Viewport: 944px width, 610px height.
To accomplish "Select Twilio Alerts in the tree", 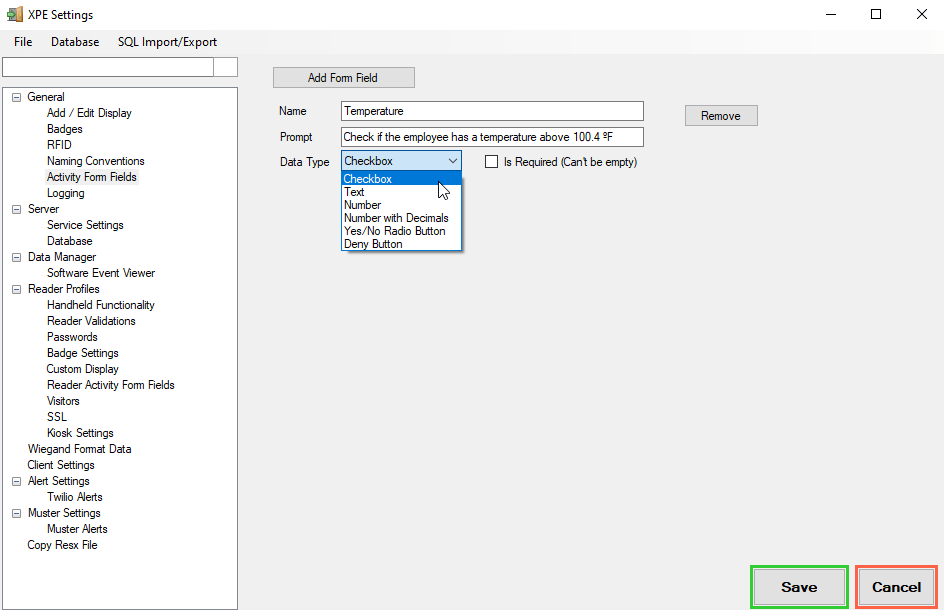I will [x=75, y=497].
